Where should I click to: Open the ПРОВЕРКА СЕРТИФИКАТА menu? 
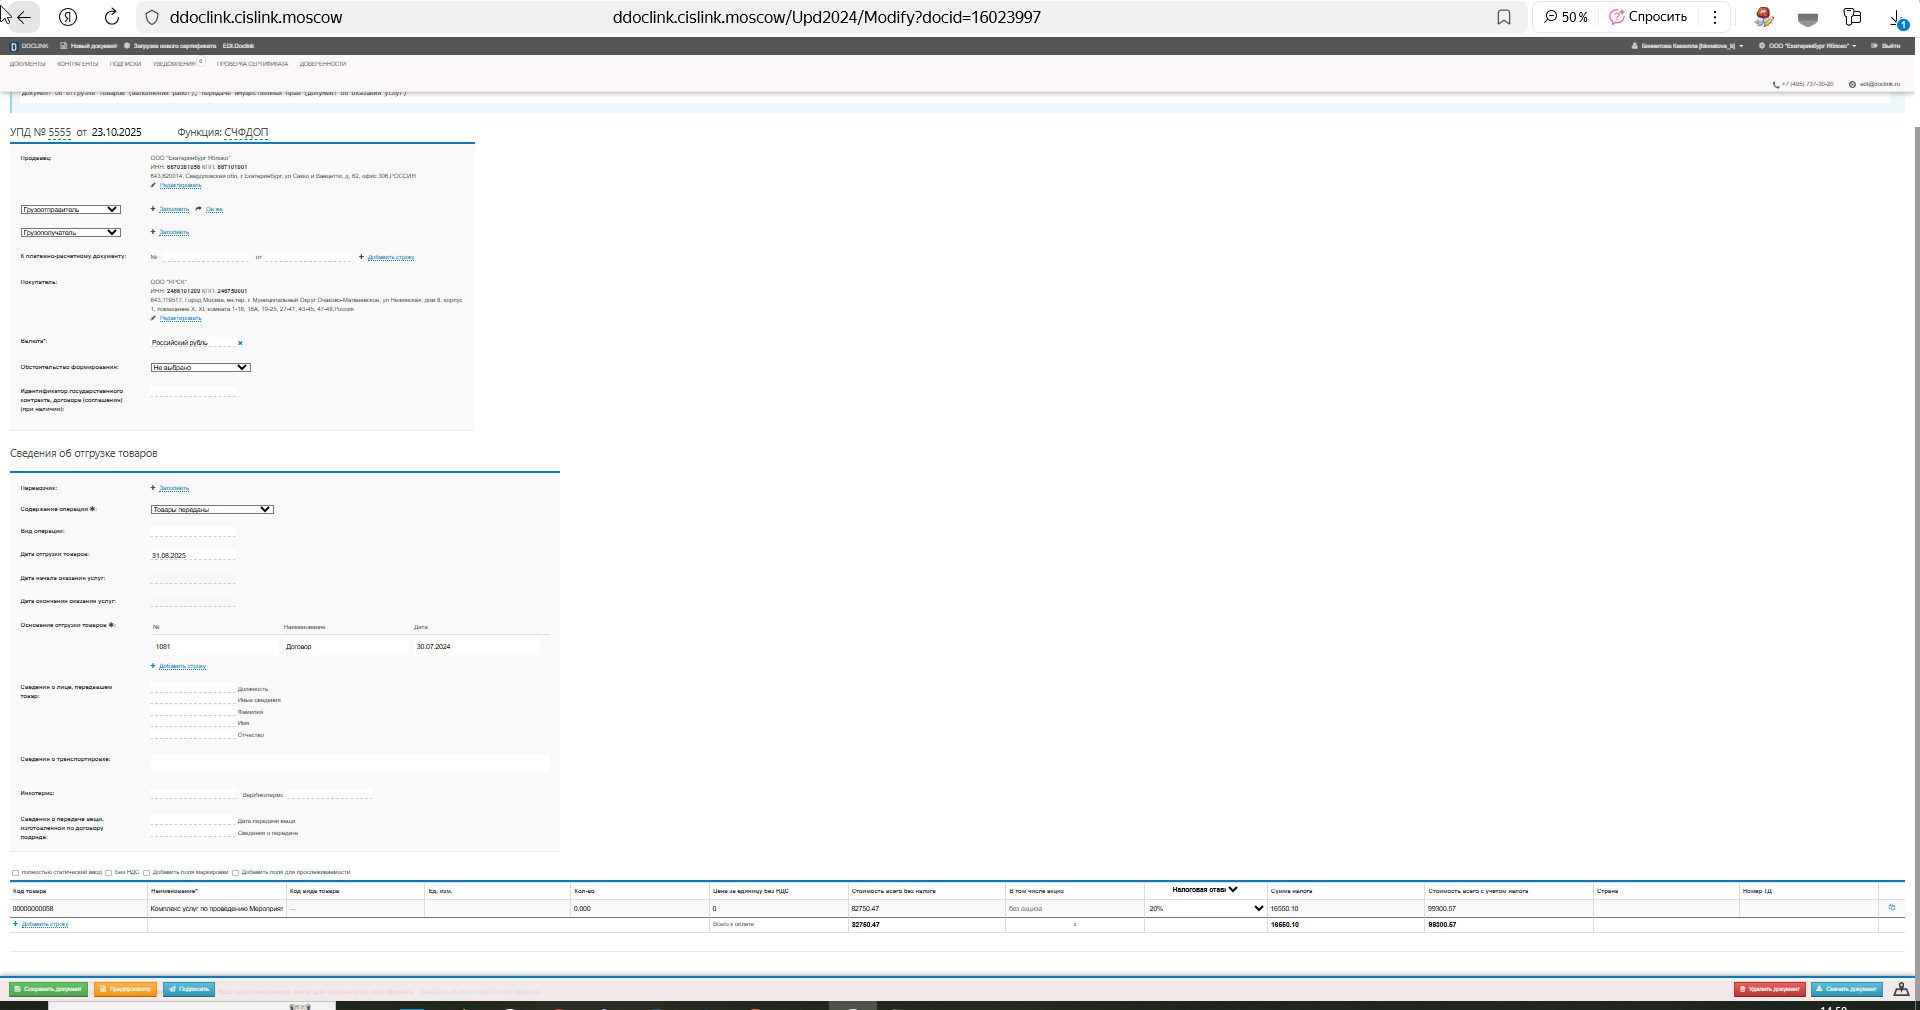pyautogui.click(x=252, y=64)
